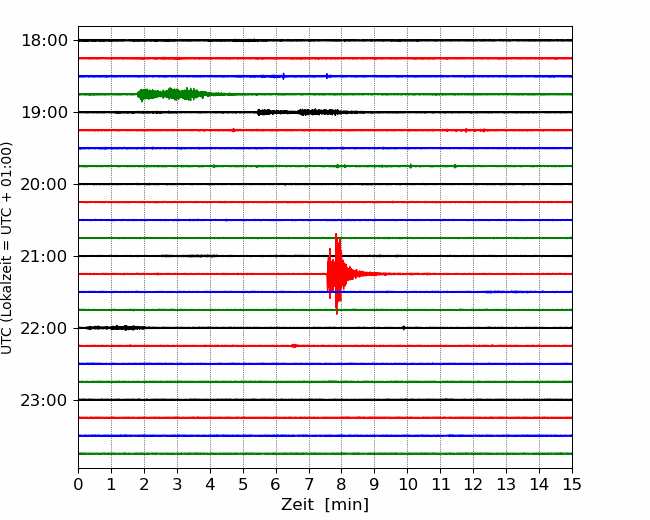650x520 pixels.
Task: Click the x-axis tick label 0
Action: 78,484
